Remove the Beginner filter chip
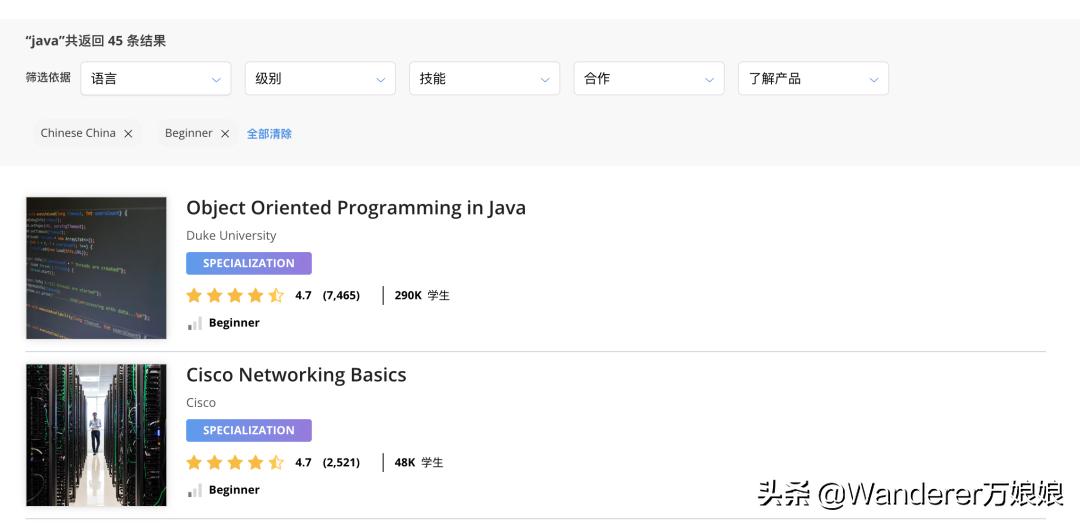Image resolution: width=1080 pixels, height=523 pixels. [x=225, y=134]
